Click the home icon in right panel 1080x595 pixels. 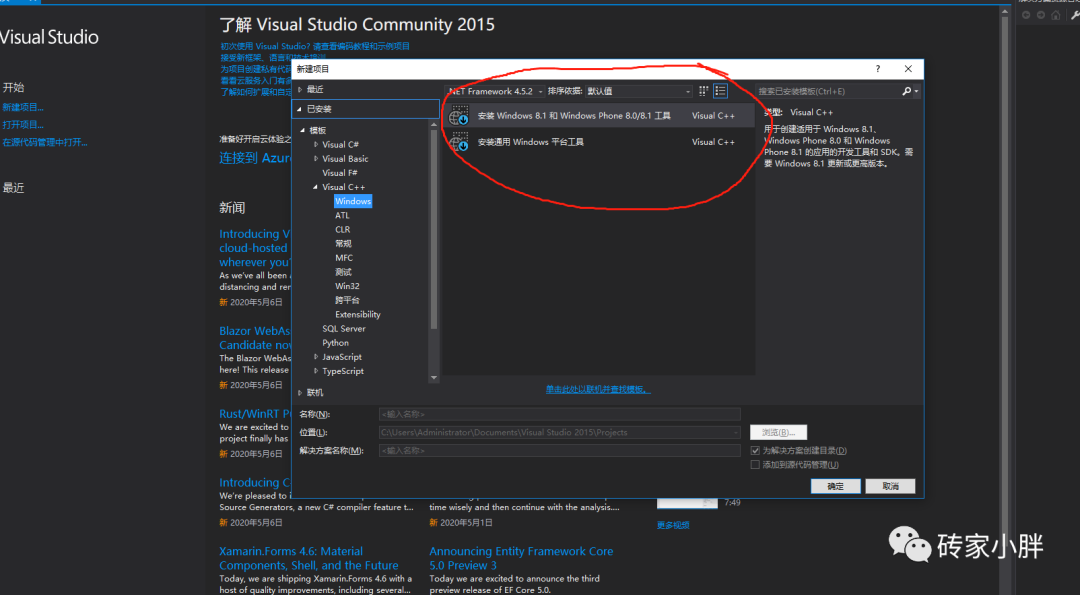[x=1055, y=15]
